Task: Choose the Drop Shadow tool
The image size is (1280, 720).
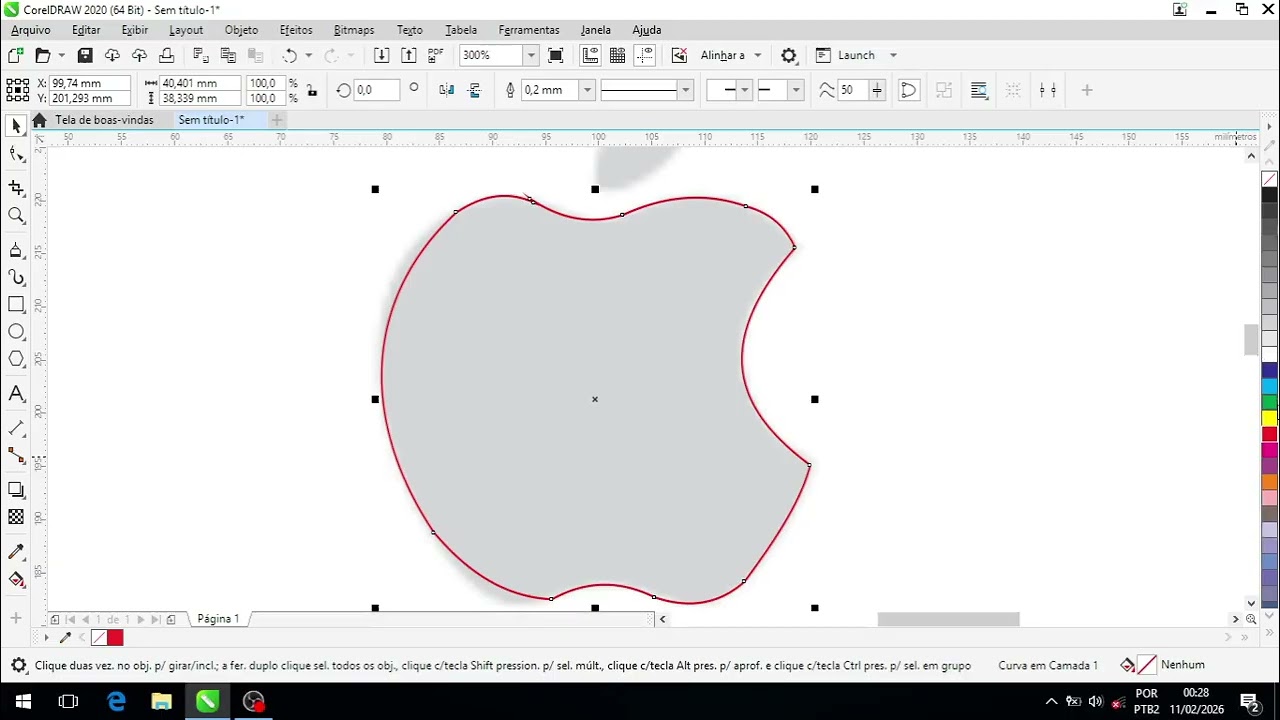Action: (x=16, y=490)
